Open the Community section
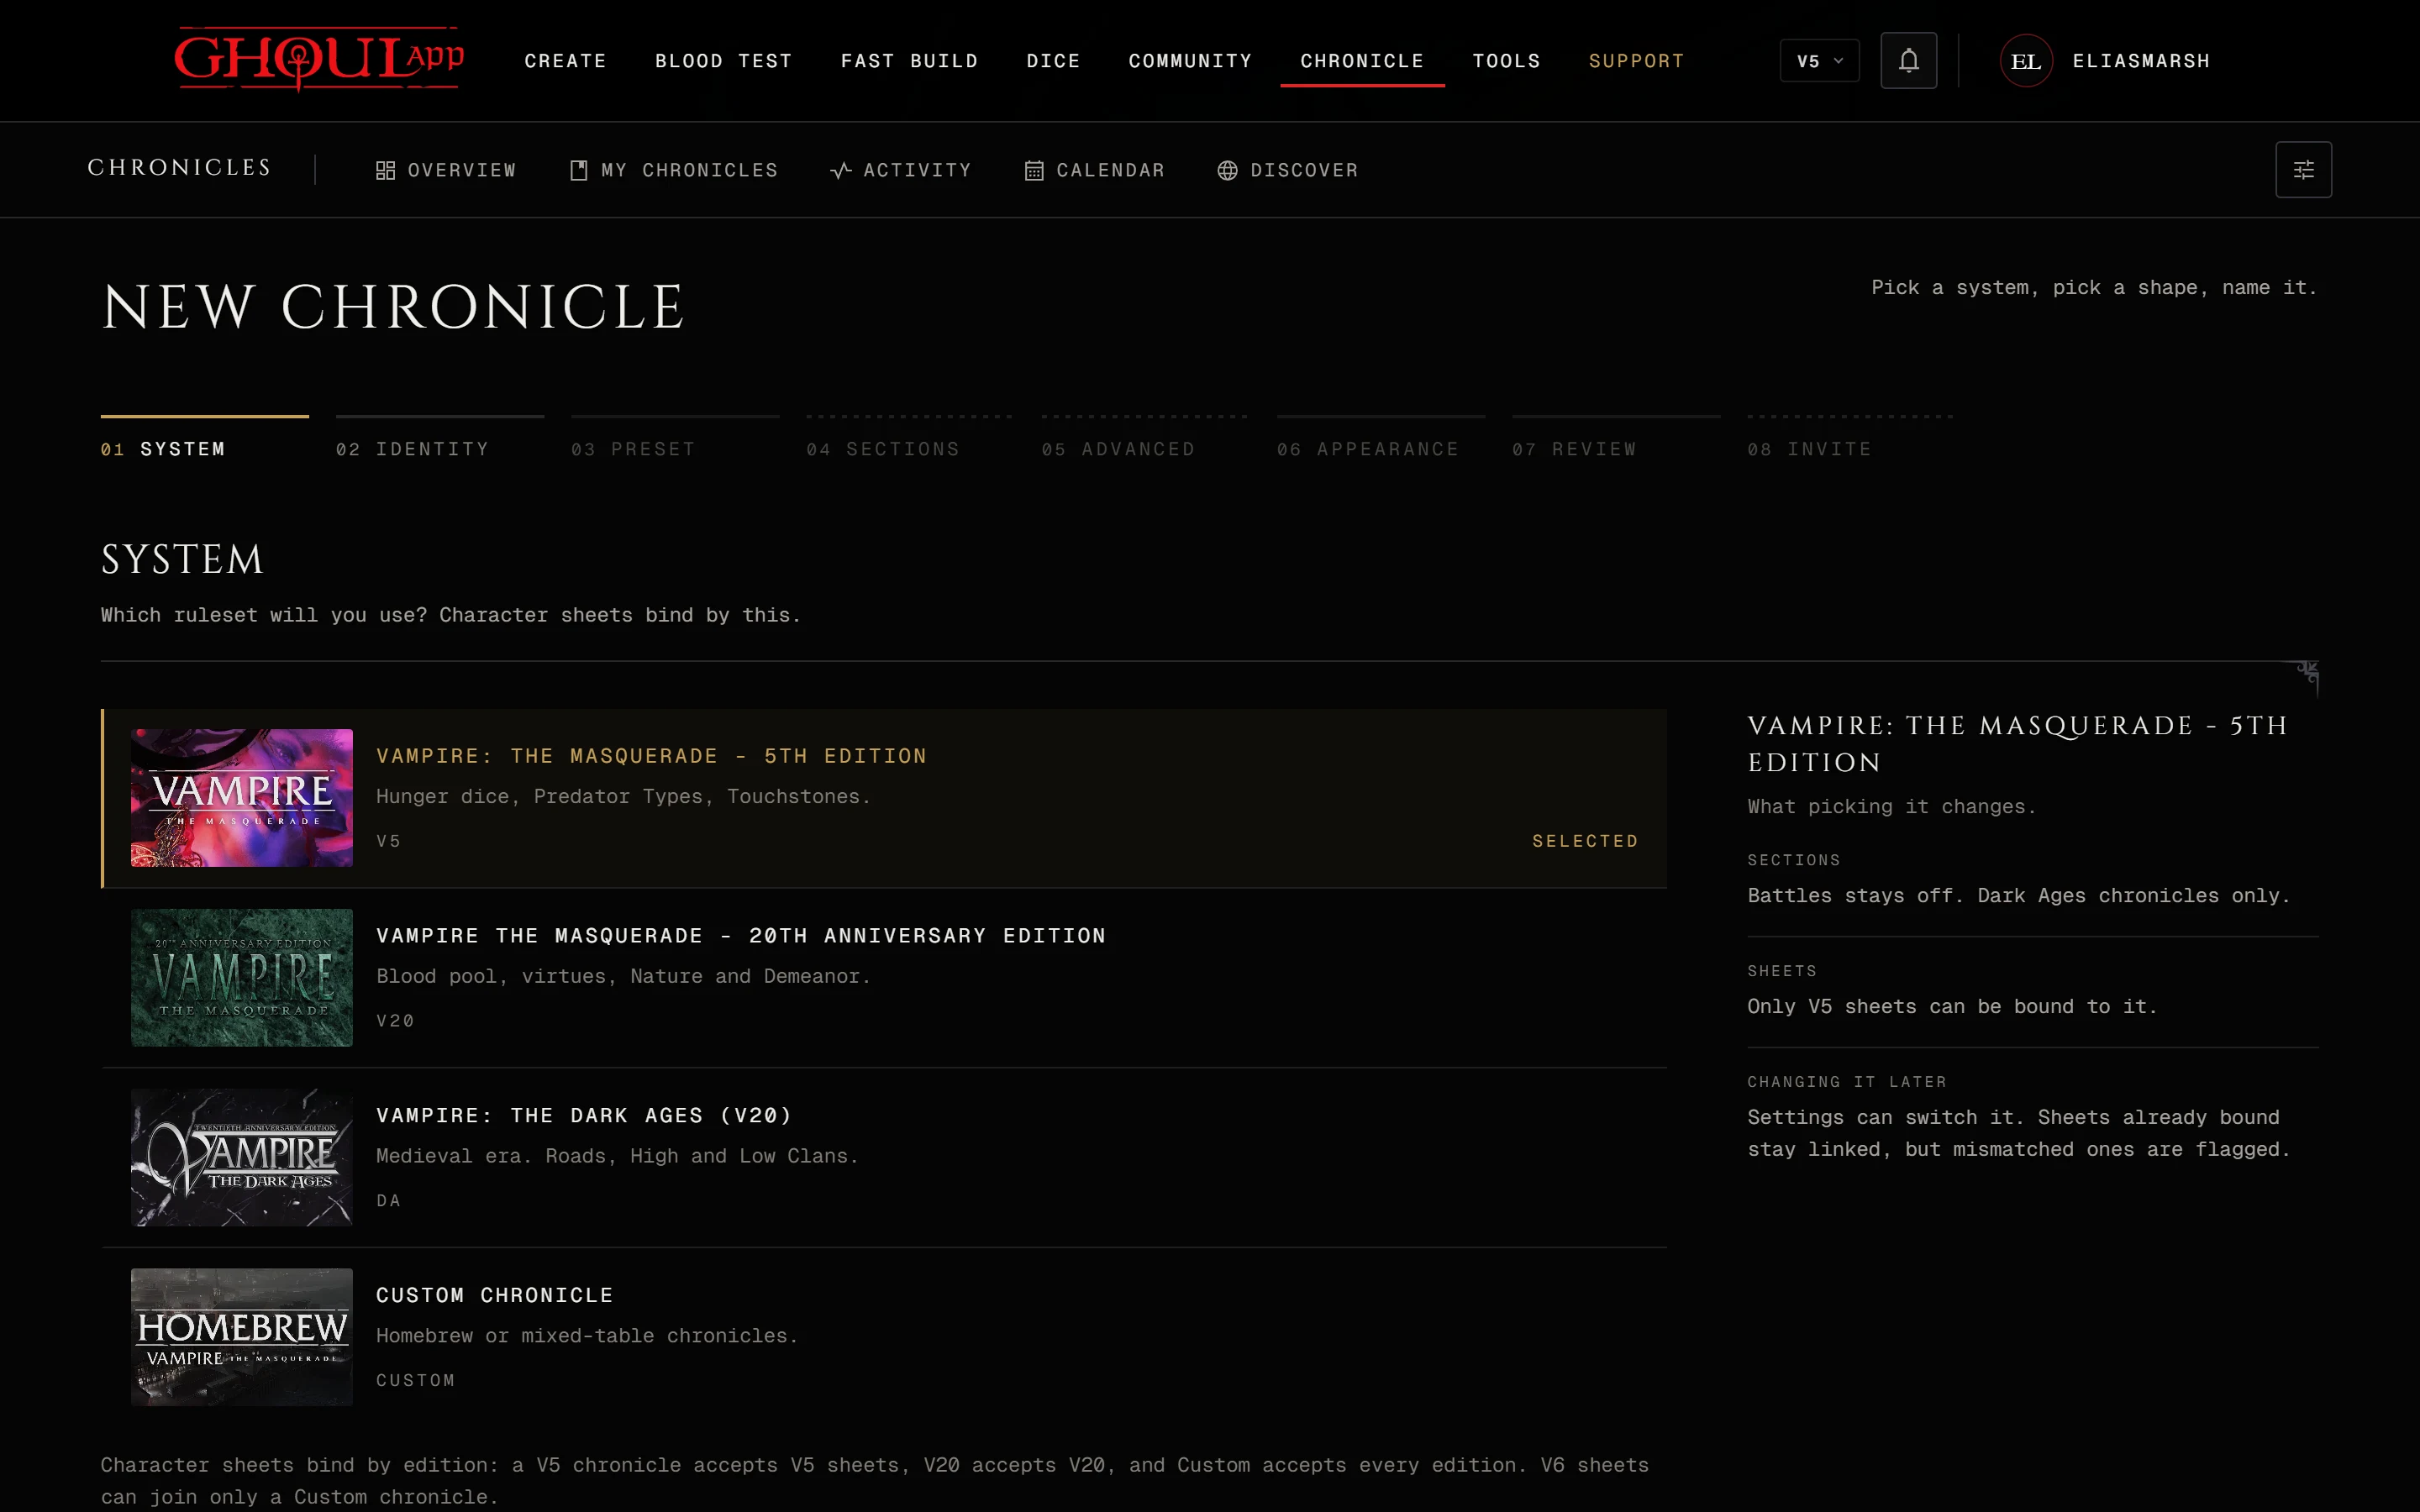The image size is (2420, 1512). [1190, 61]
